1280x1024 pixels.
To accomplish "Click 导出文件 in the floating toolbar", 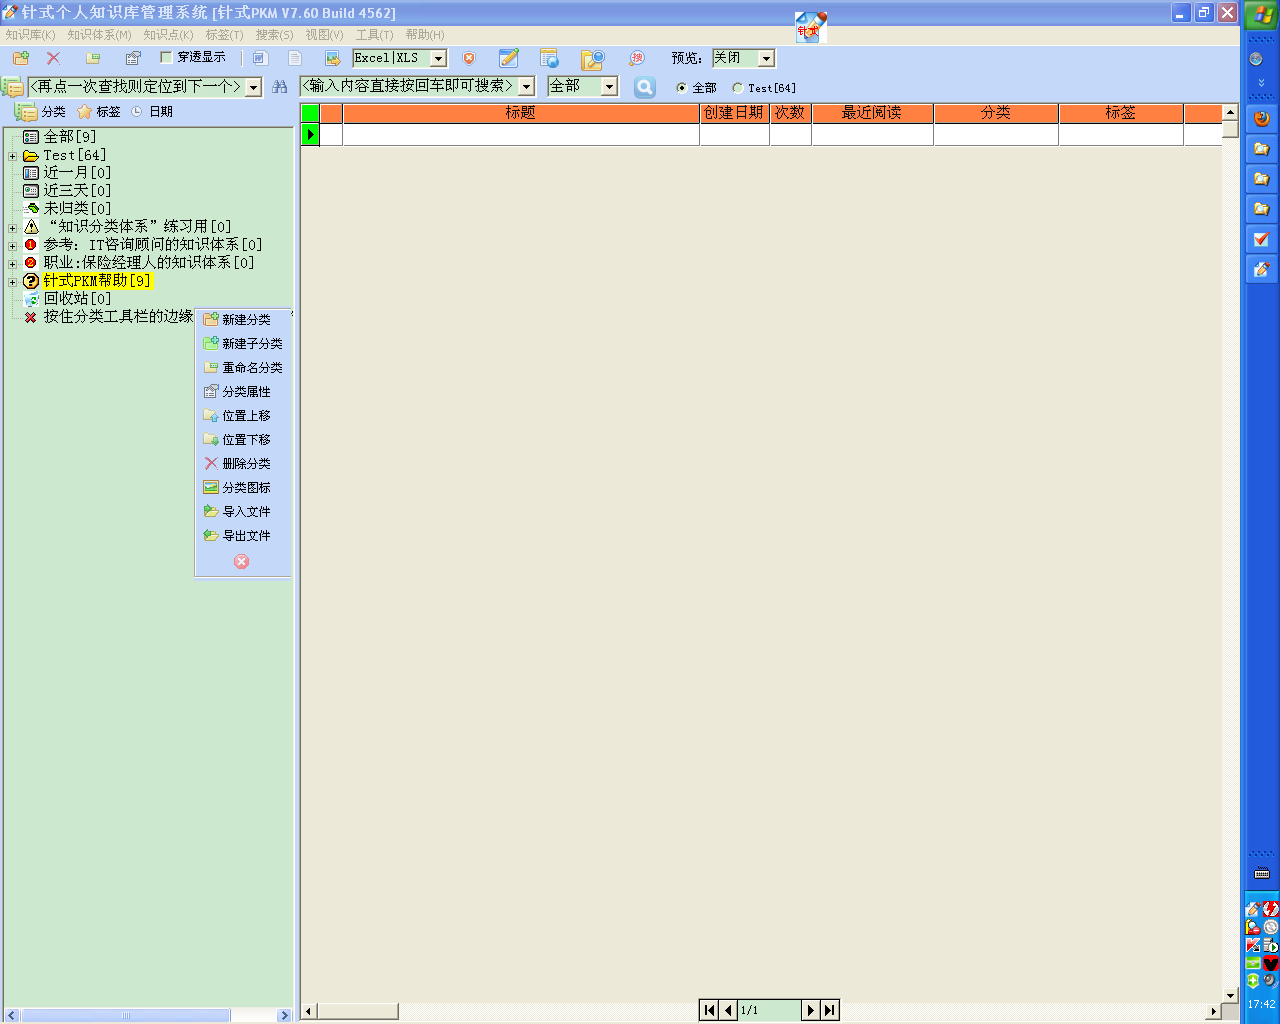I will point(238,536).
